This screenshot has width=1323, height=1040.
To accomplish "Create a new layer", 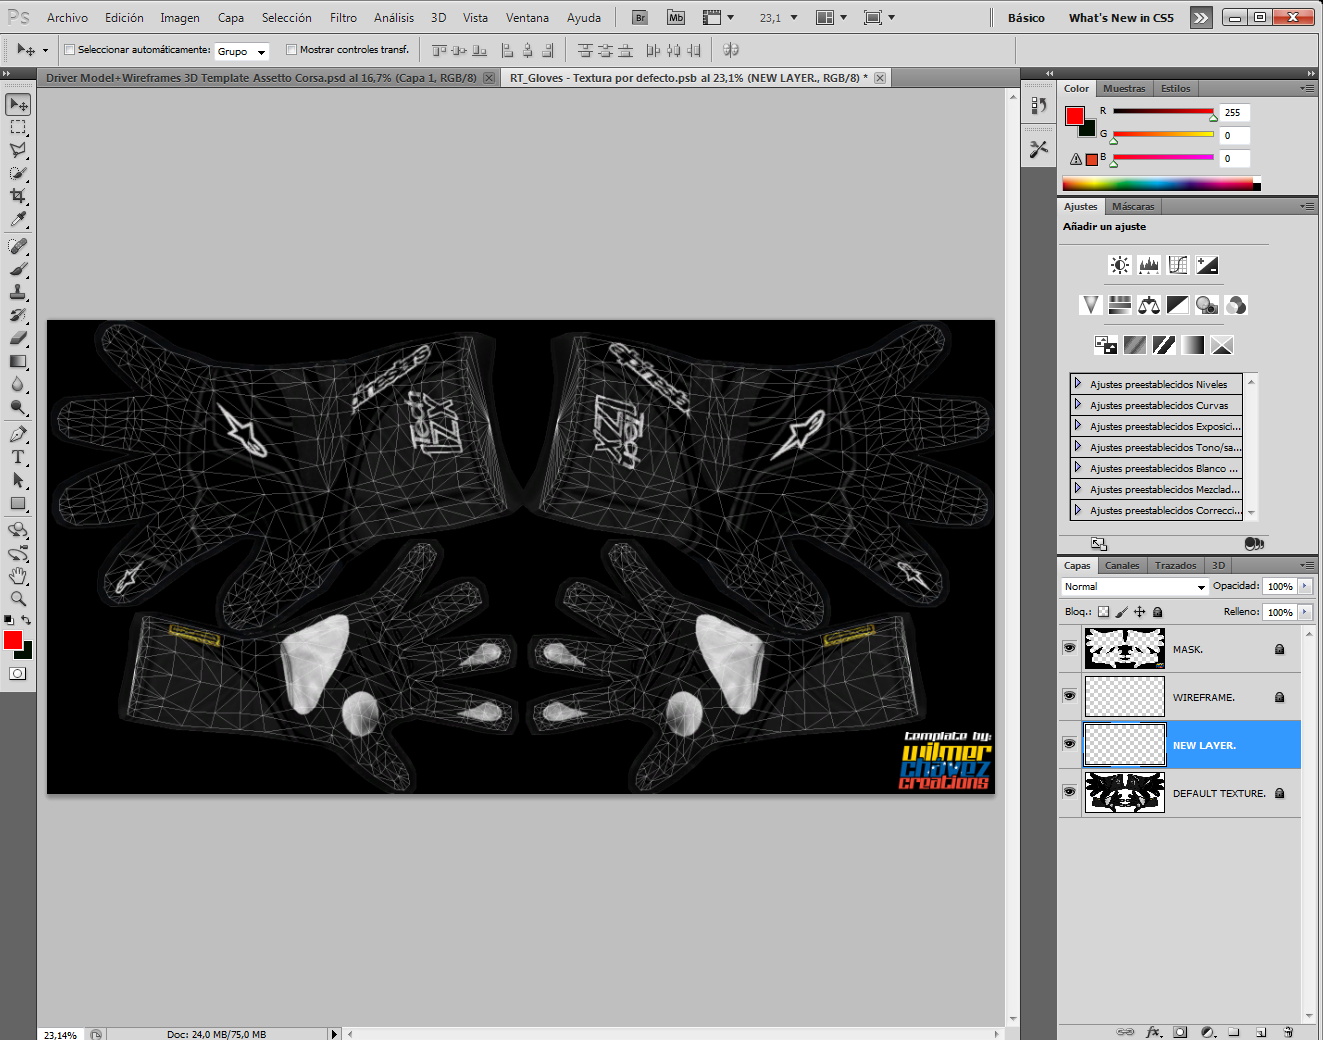I will click(1261, 1032).
